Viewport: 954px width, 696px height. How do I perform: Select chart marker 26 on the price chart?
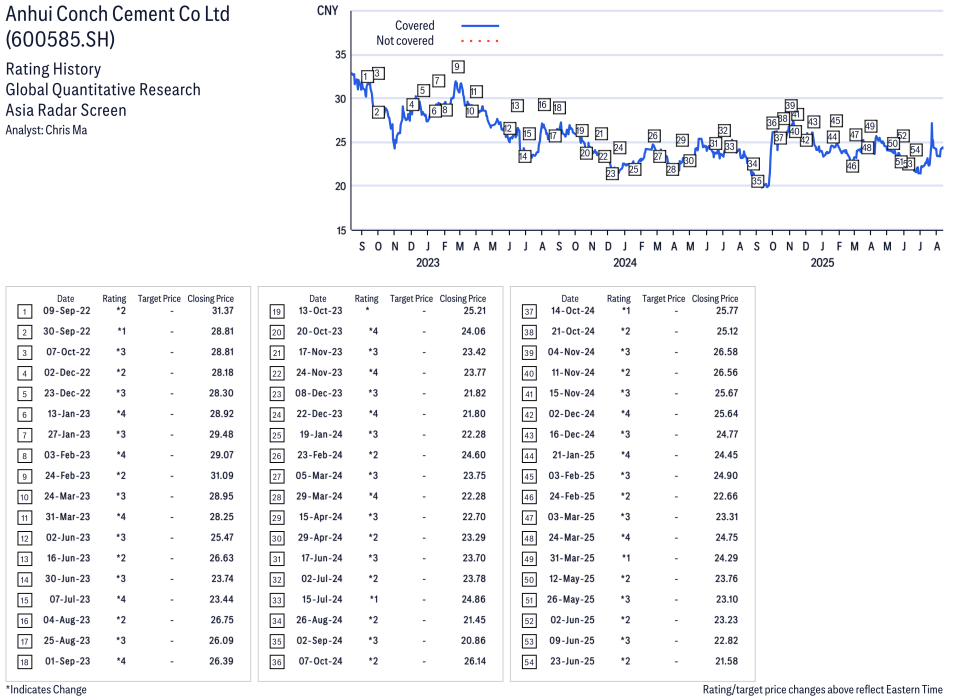tap(653, 136)
